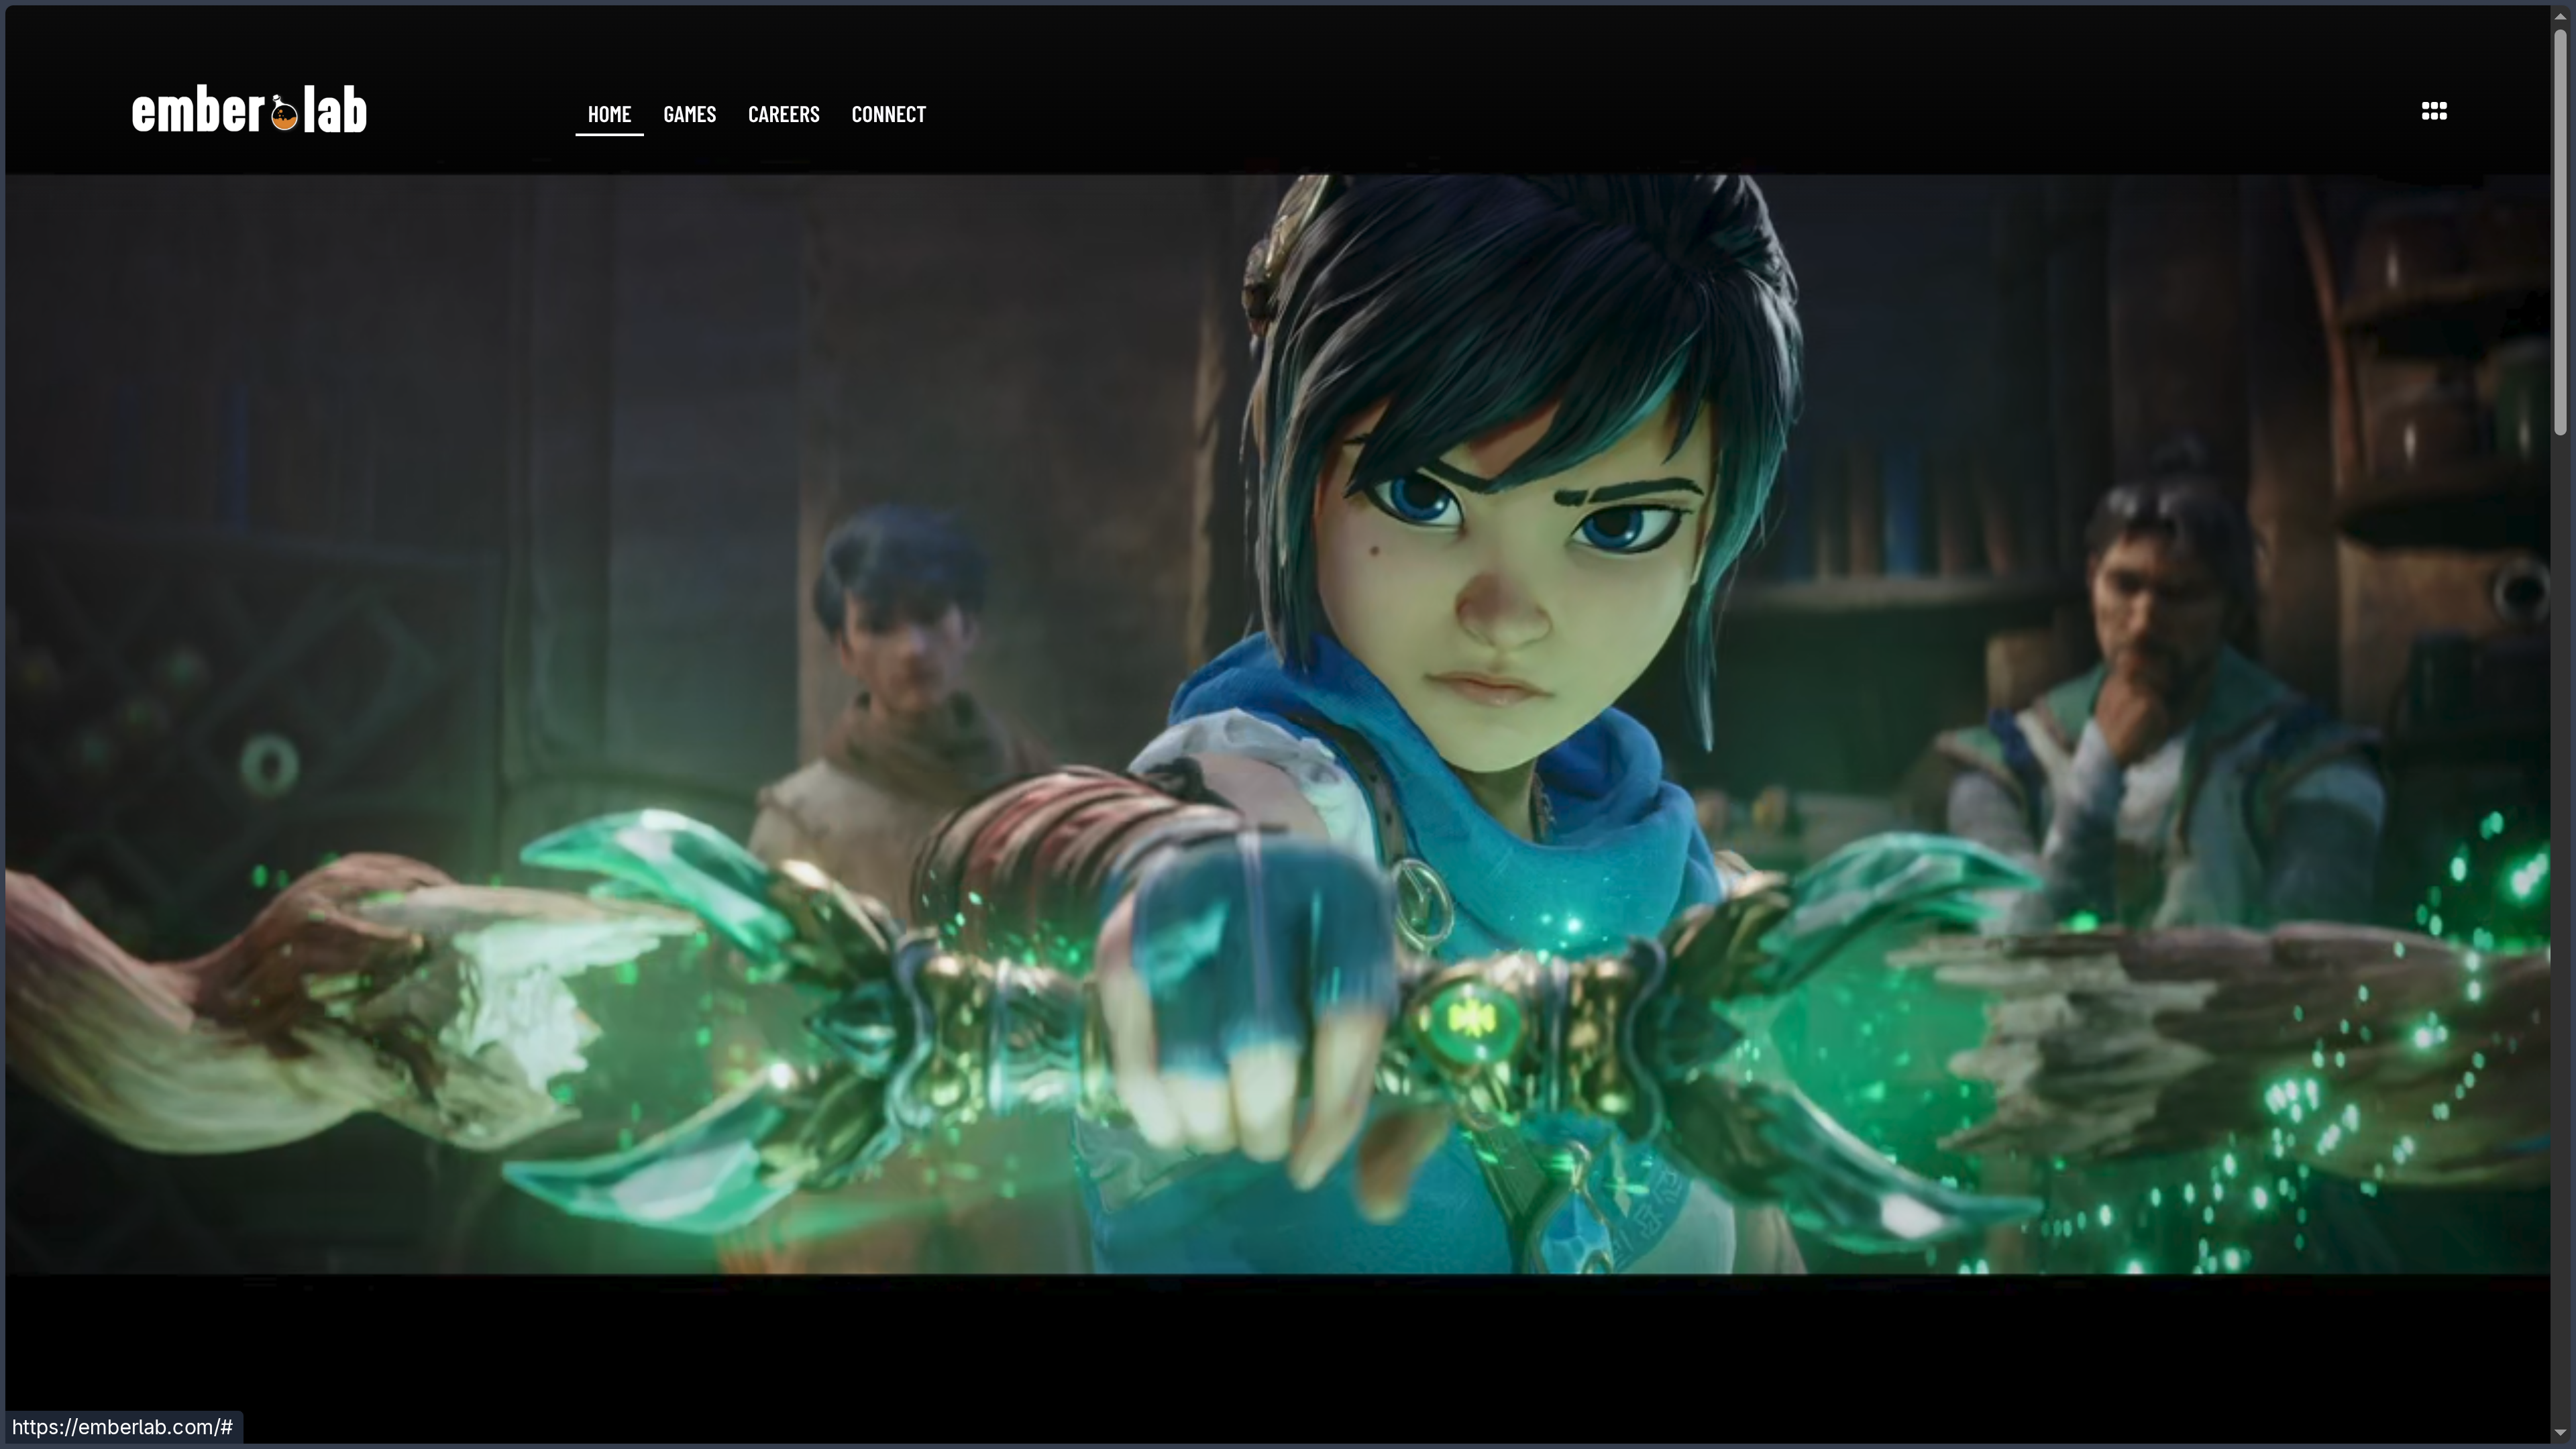
Task: Select the Connect menu item
Action: (x=889, y=114)
